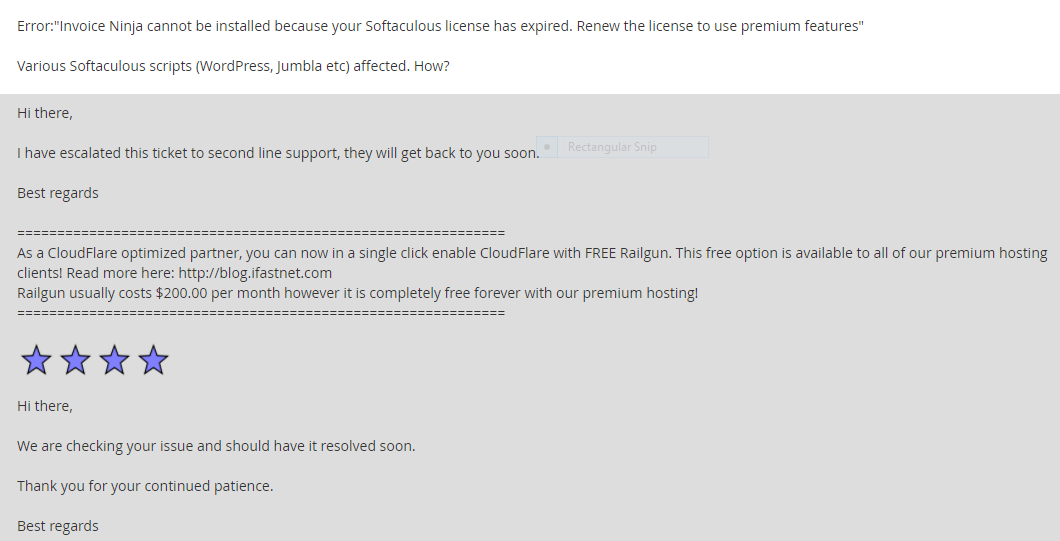Select the second rating star
Screen dimensions: 1060x541
click(x=76, y=360)
